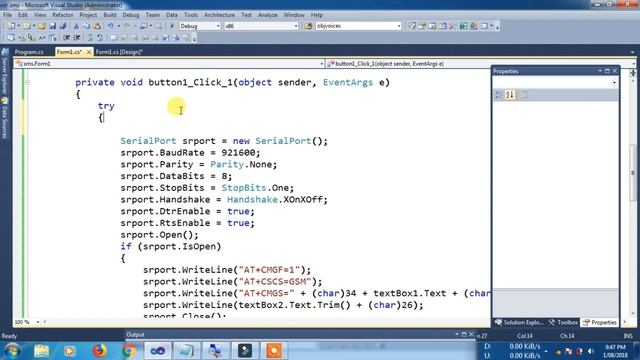Click the Cut scissors icon
This screenshot has height=360, width=640.
[76, 26]
